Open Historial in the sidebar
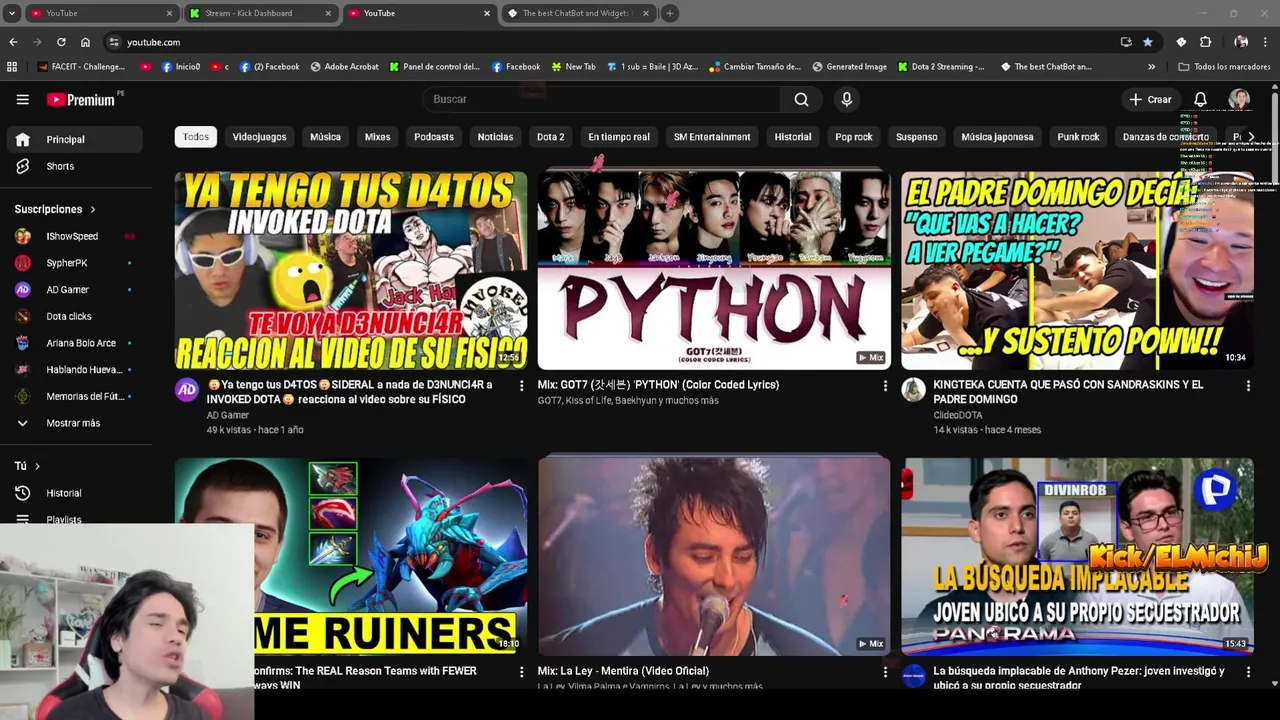Viewport: 1280px width, 720px height. tap(75, 493)
